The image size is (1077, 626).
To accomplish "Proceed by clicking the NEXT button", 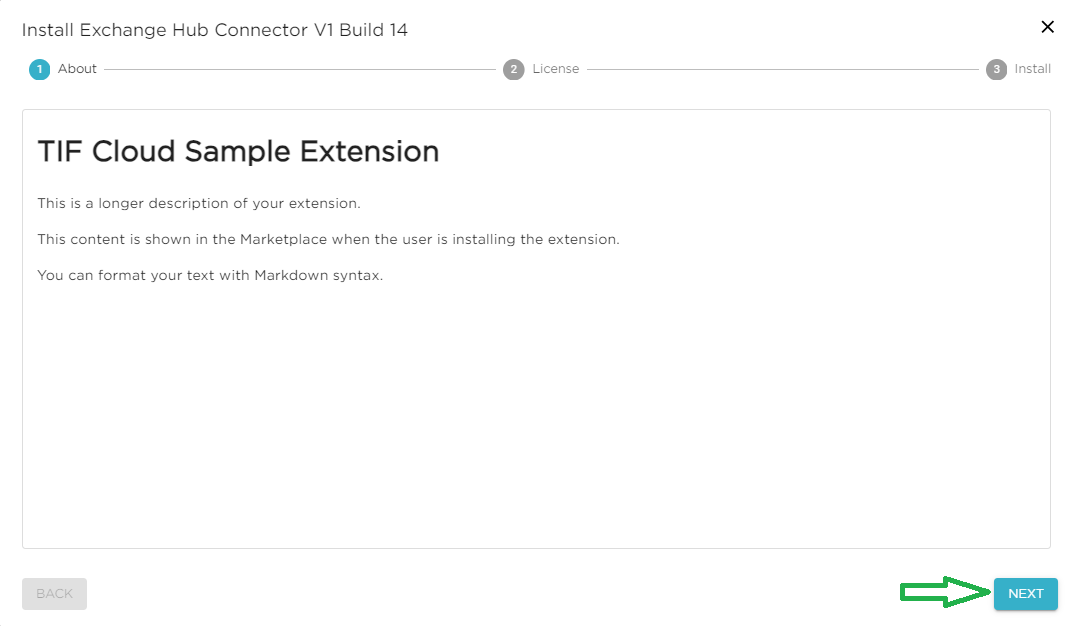I will pyautogui.click(x=1025, y=593).
